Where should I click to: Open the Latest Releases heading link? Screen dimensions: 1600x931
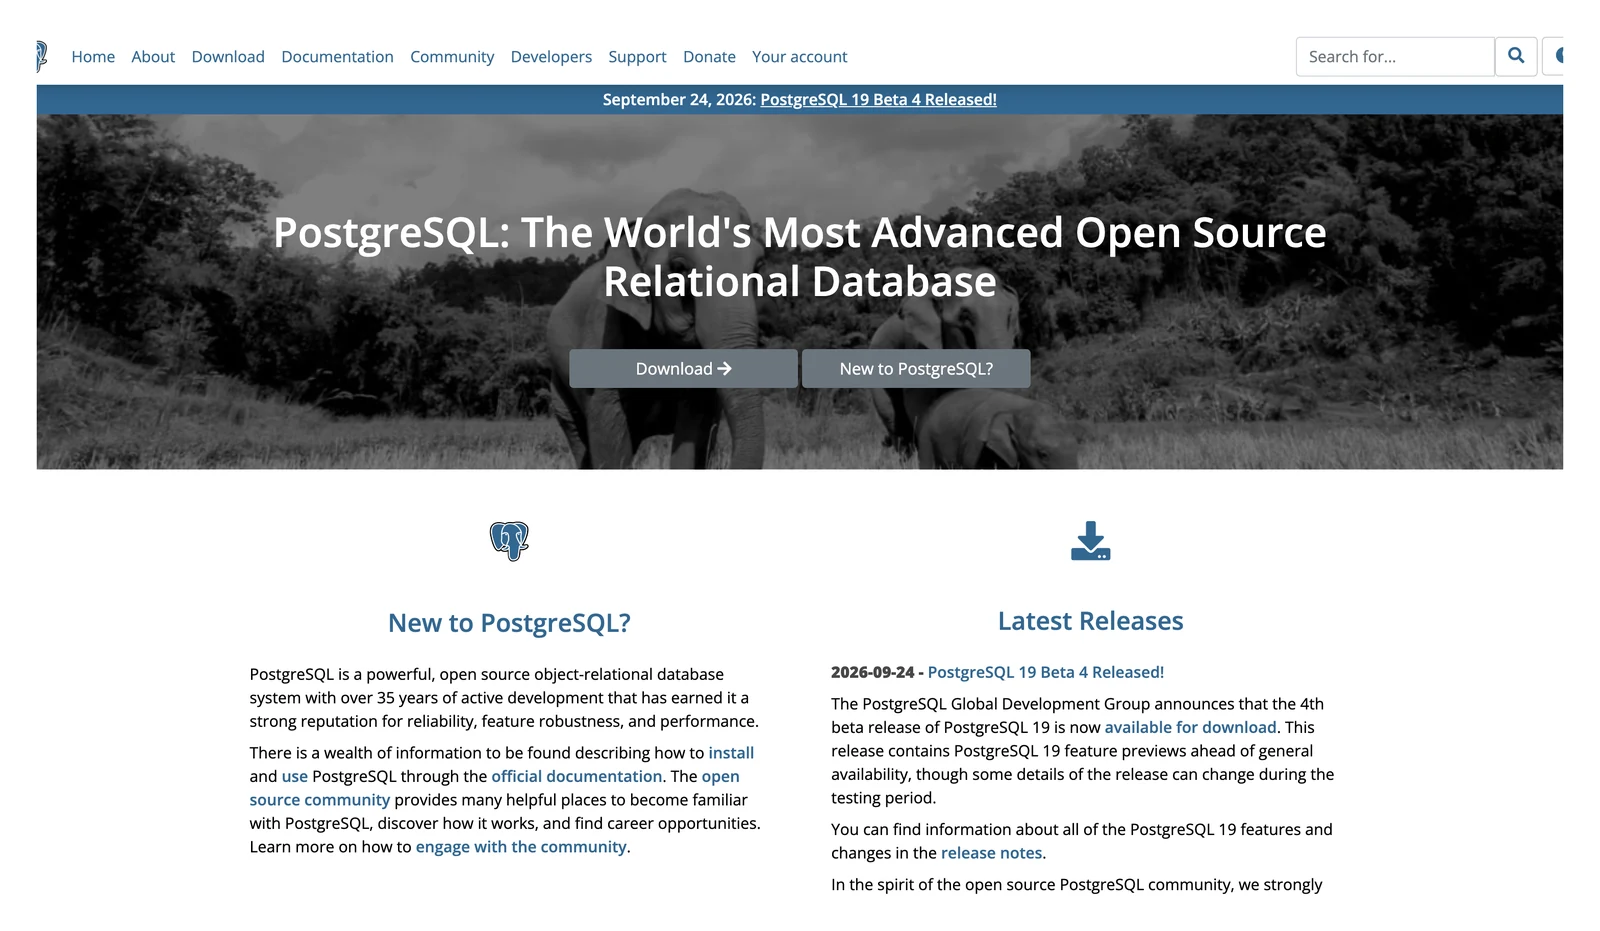coord(1090,620)
